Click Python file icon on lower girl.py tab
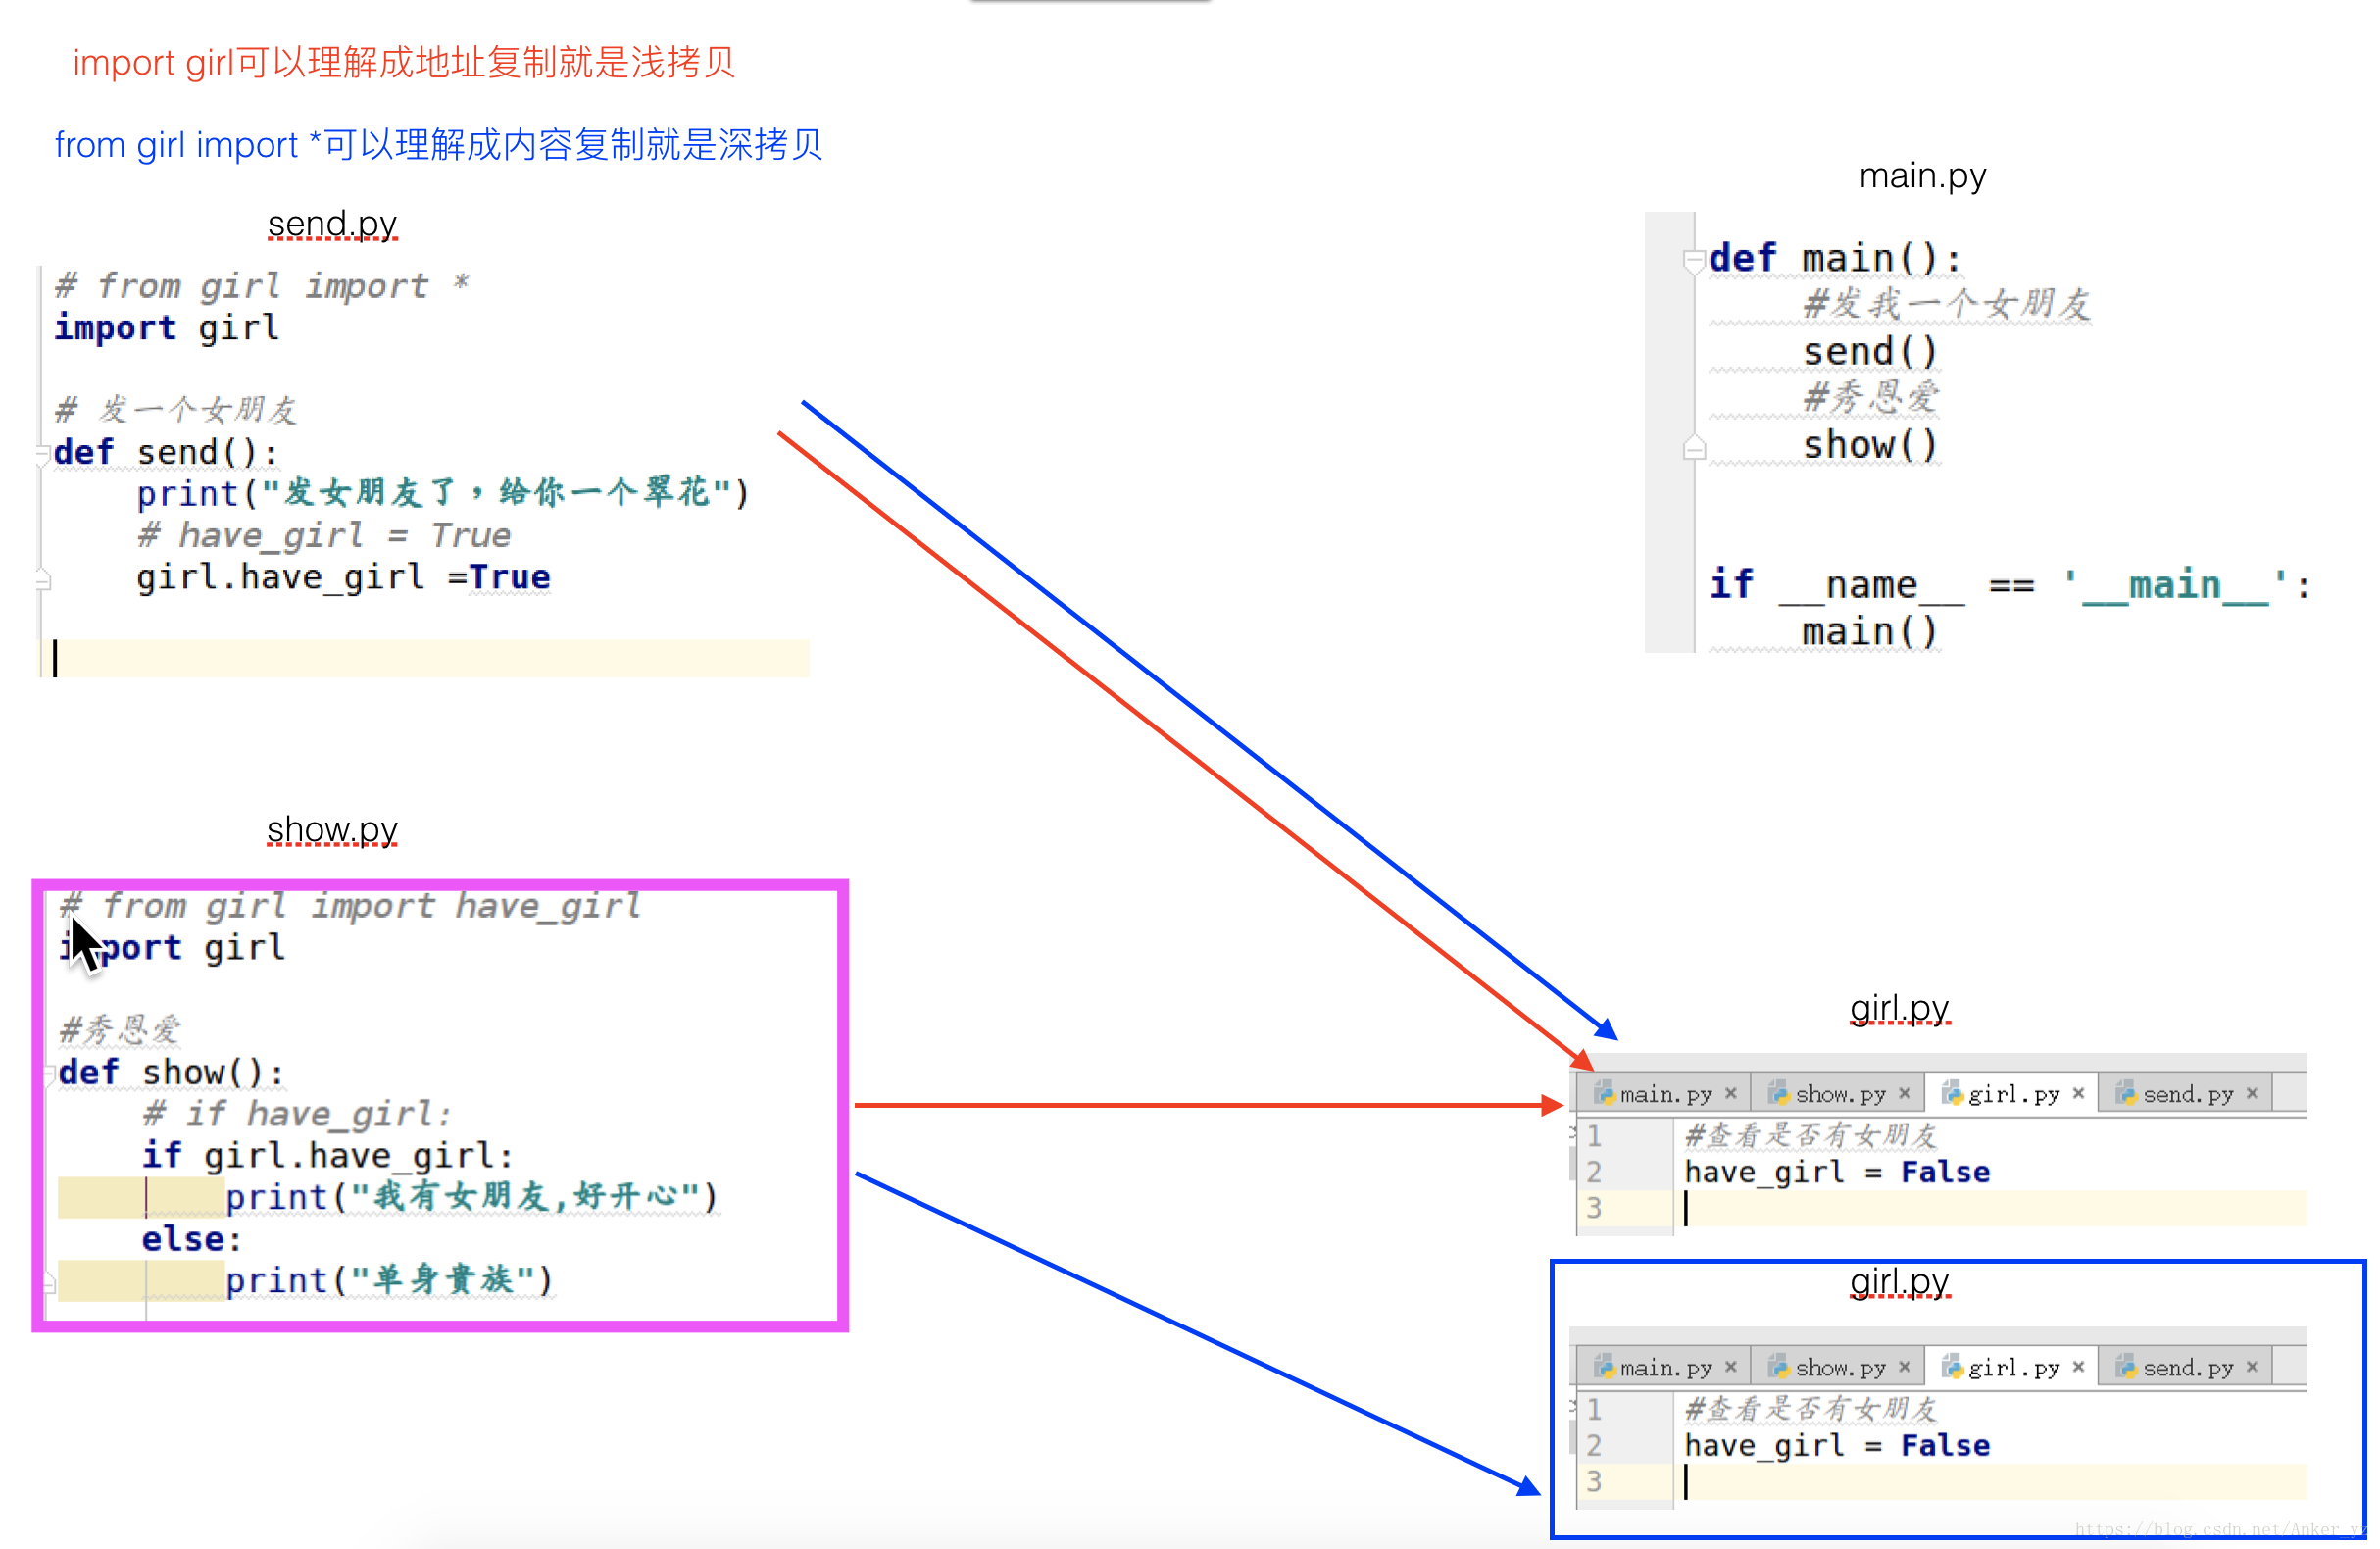 (x=1952, y=1366)
